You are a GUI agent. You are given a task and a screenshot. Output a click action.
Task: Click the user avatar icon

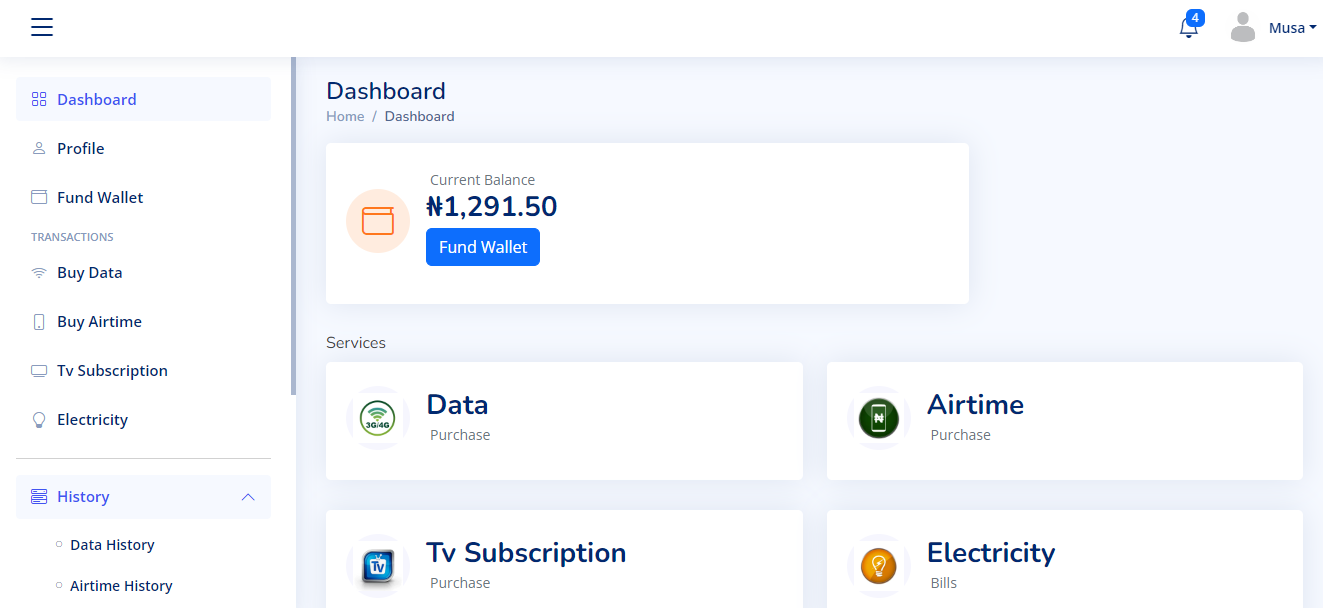[1243, 28]
